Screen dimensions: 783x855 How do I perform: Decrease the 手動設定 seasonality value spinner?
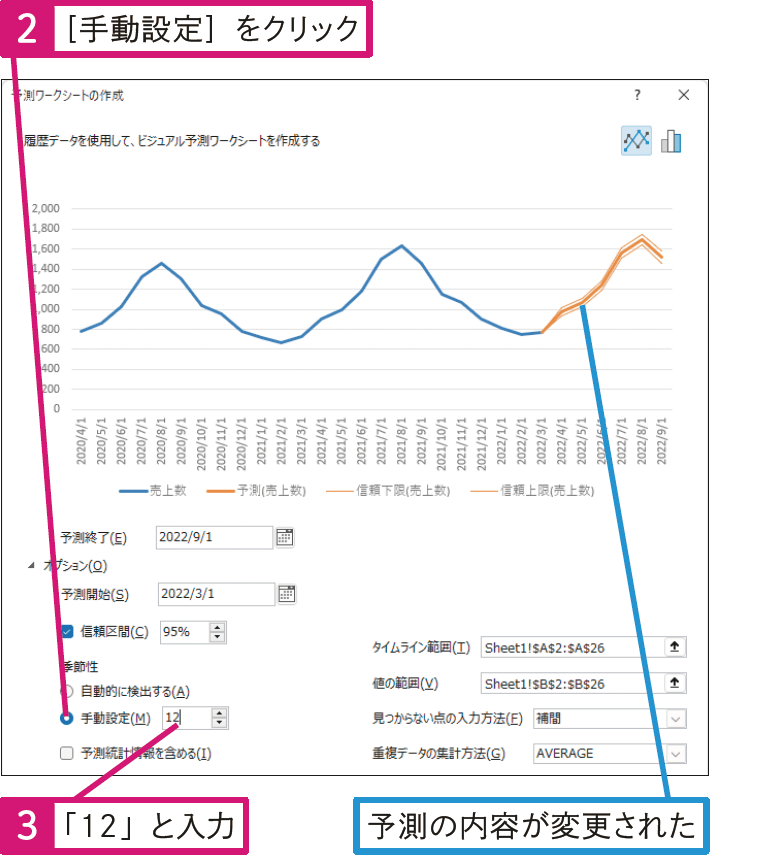pyautogui.click(x=219, y=723)
